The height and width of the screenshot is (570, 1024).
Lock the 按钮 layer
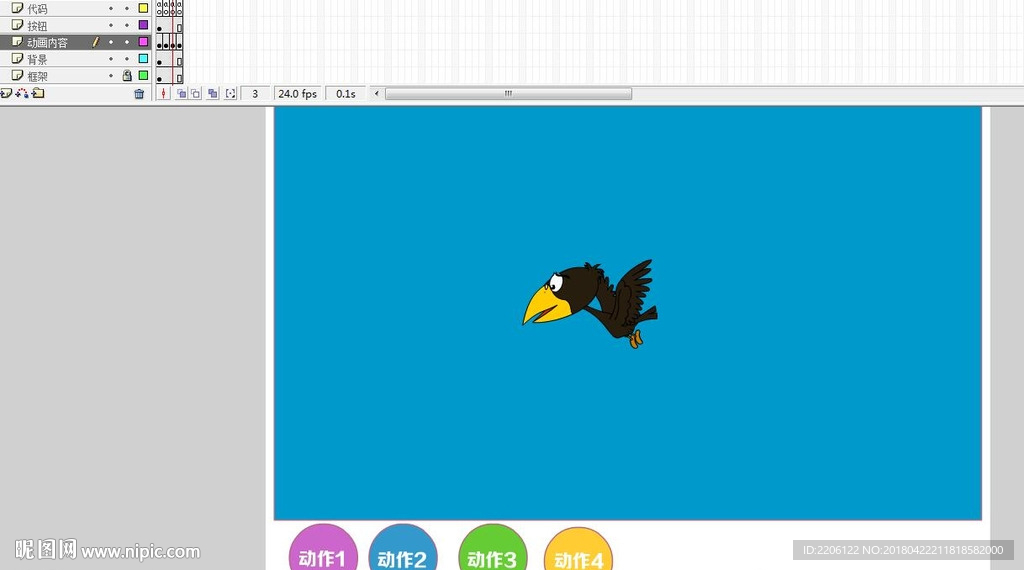(127, 25)
